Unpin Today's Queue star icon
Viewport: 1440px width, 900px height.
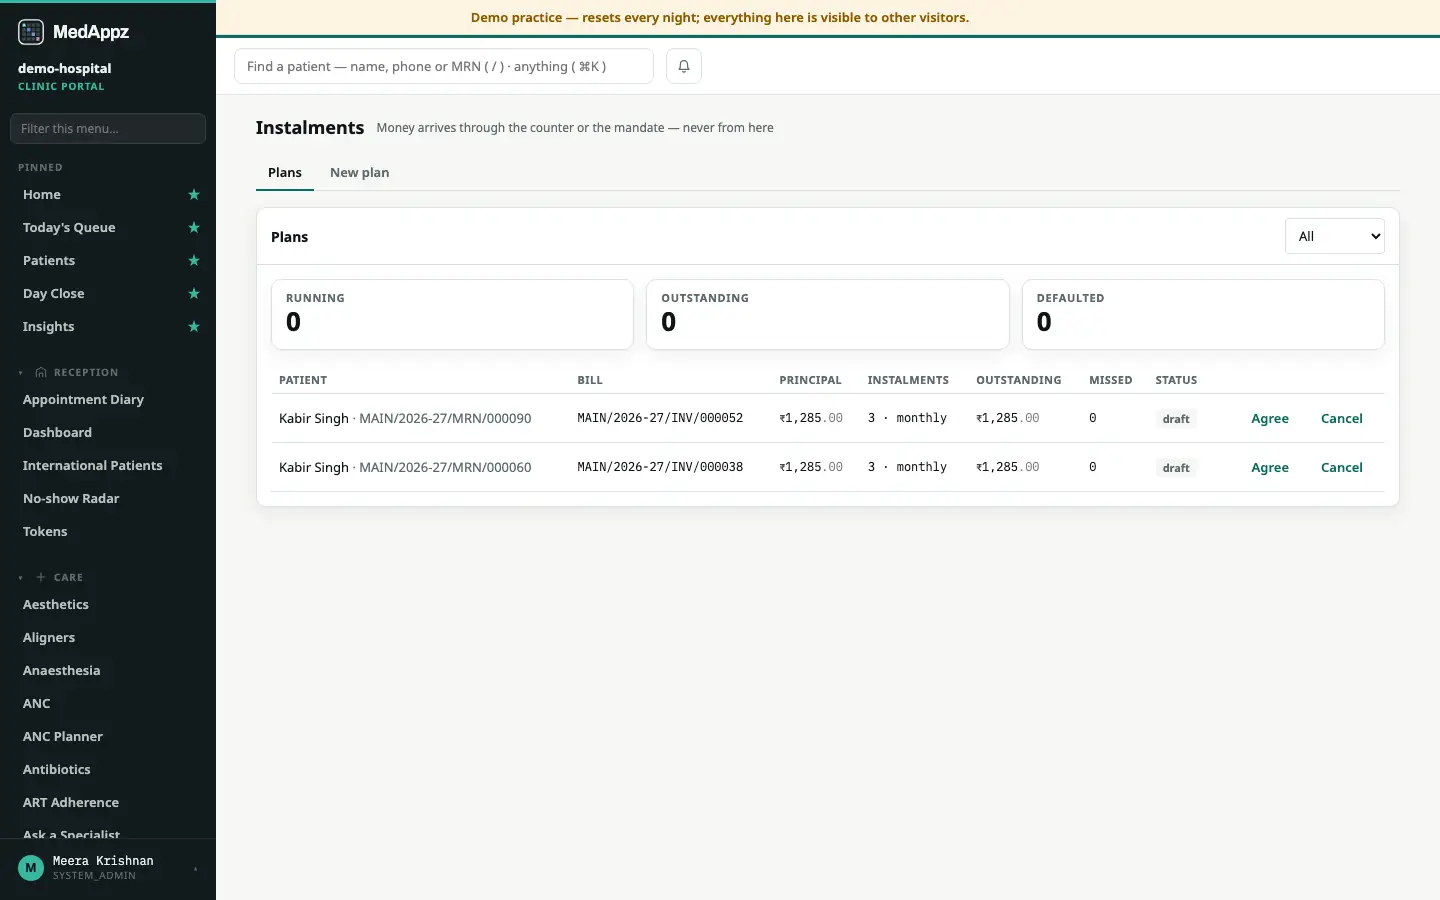194,228
